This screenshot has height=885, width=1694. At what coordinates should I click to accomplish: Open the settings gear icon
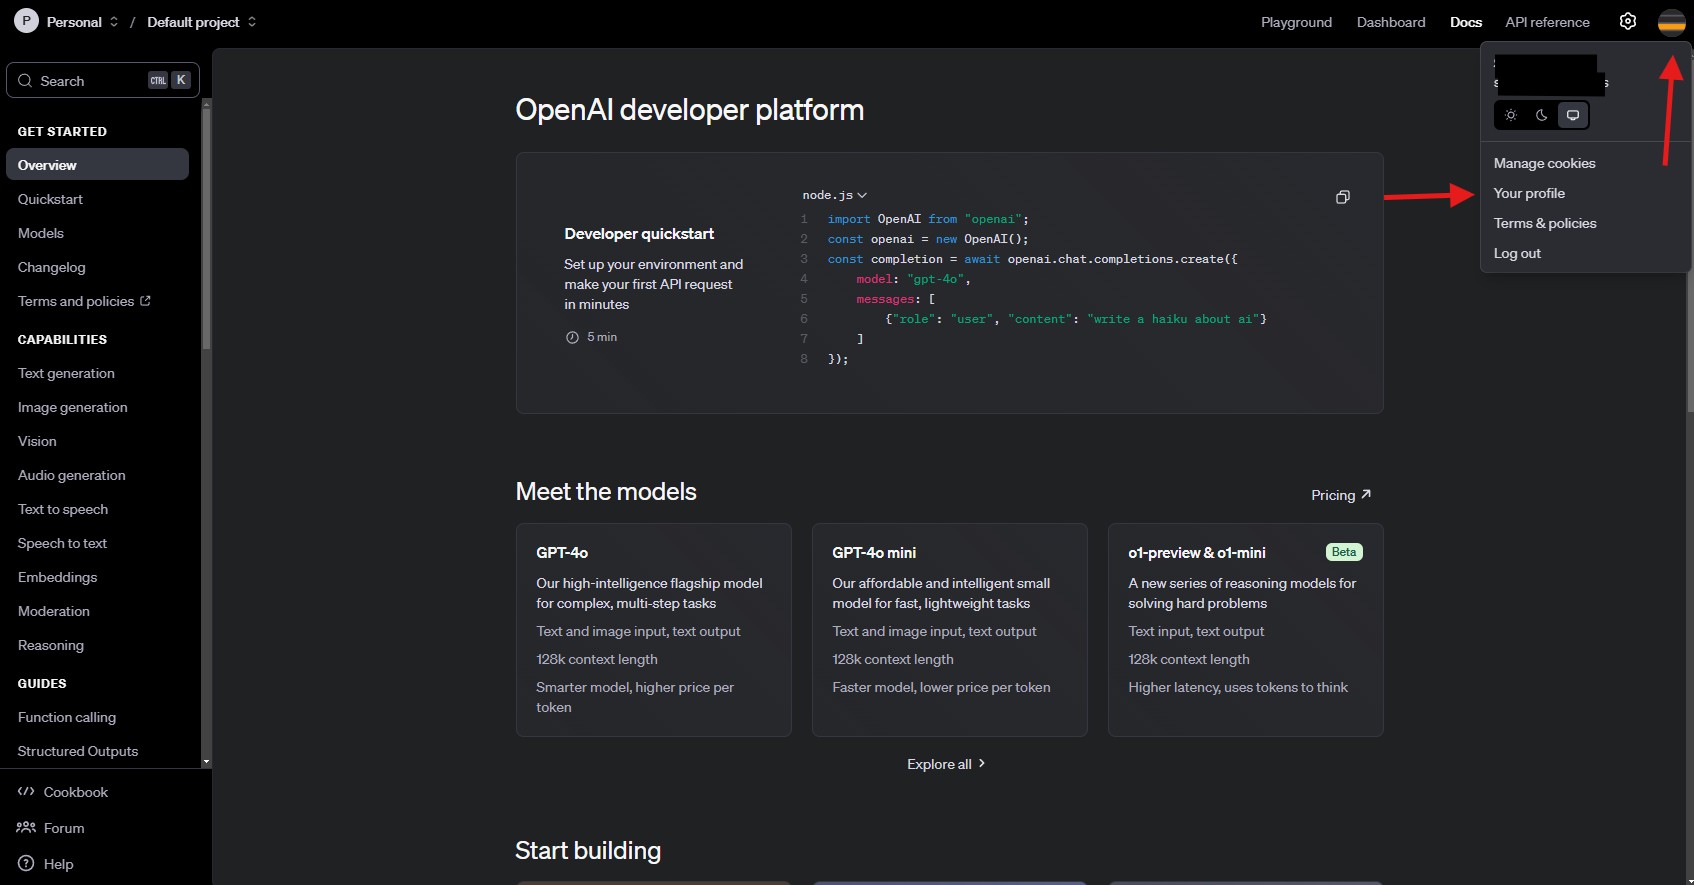tap(1628, 21)
